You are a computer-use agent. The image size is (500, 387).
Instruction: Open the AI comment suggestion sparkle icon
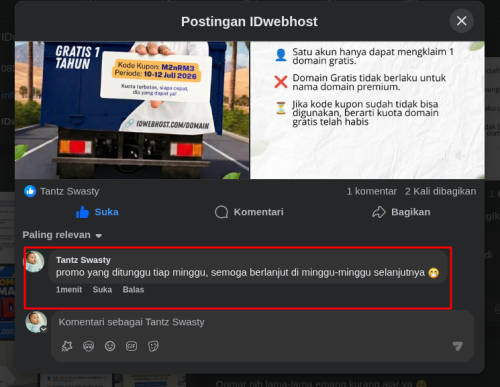[67, 346]
